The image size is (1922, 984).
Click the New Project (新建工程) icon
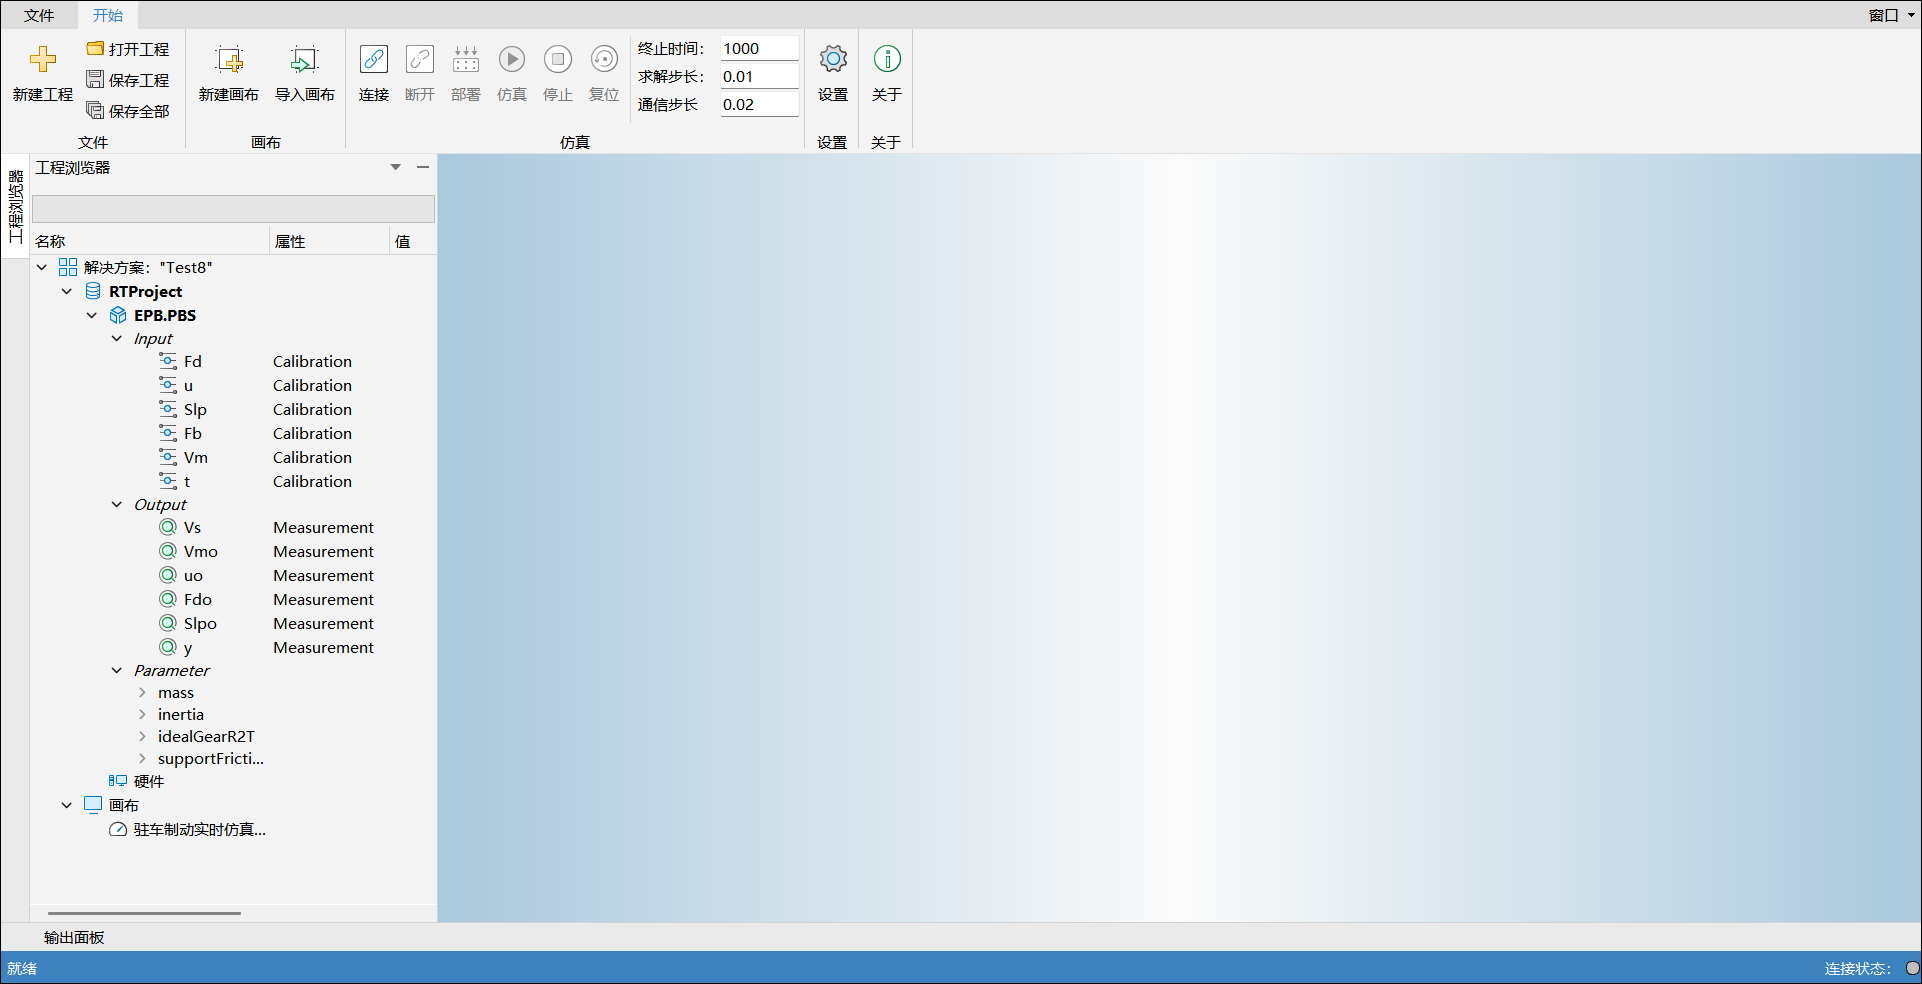pyautogui.click(x=42, y=60)
